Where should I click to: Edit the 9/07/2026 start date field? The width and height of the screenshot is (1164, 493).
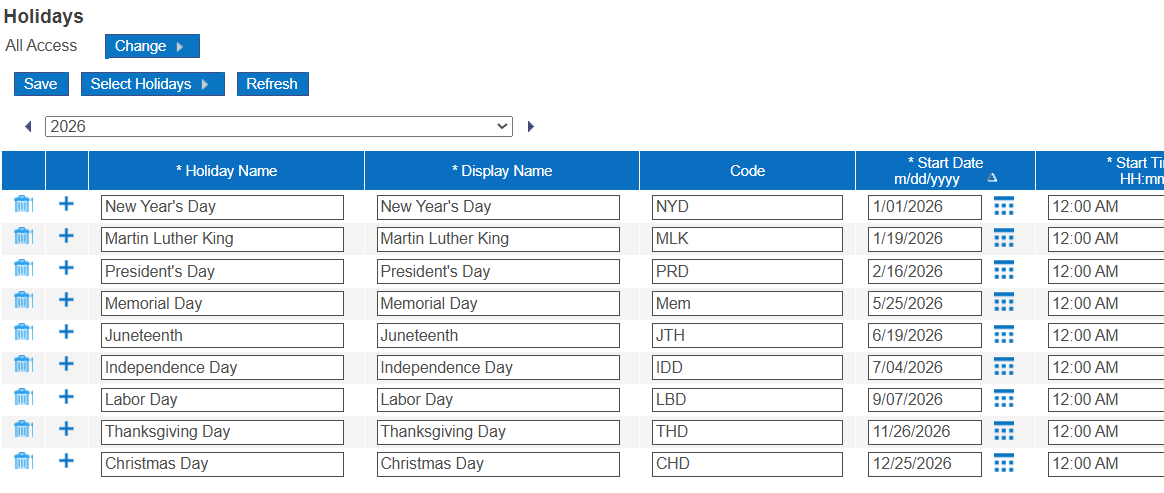click(925, 399)
